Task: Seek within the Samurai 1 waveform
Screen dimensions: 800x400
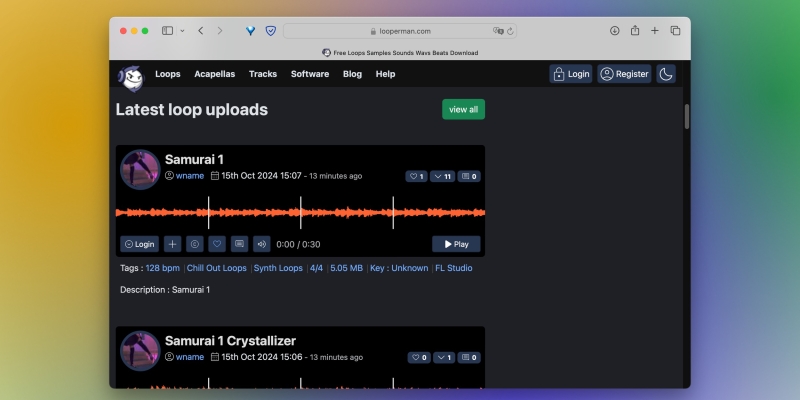Action: (300, 211)
